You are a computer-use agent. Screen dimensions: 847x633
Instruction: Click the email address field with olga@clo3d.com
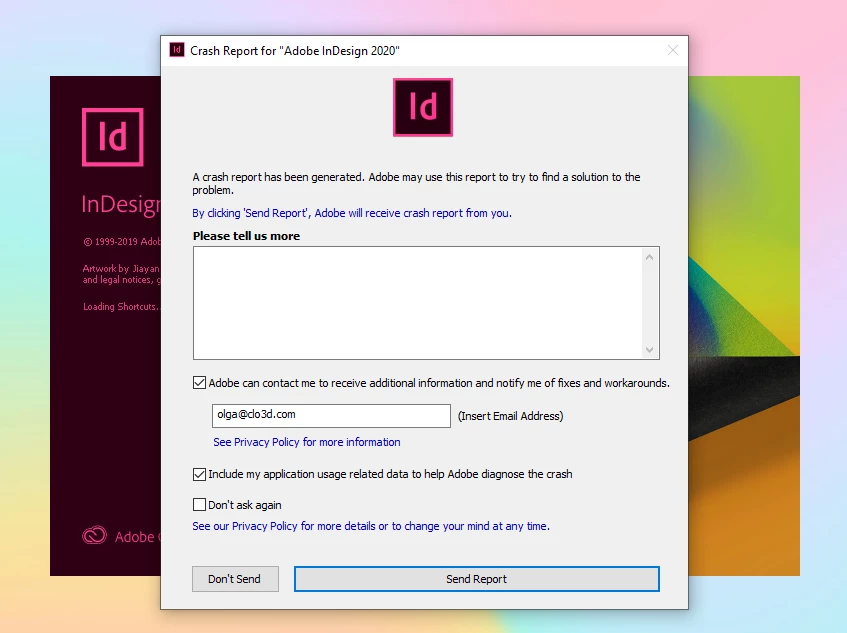click(x=331, y=415)
